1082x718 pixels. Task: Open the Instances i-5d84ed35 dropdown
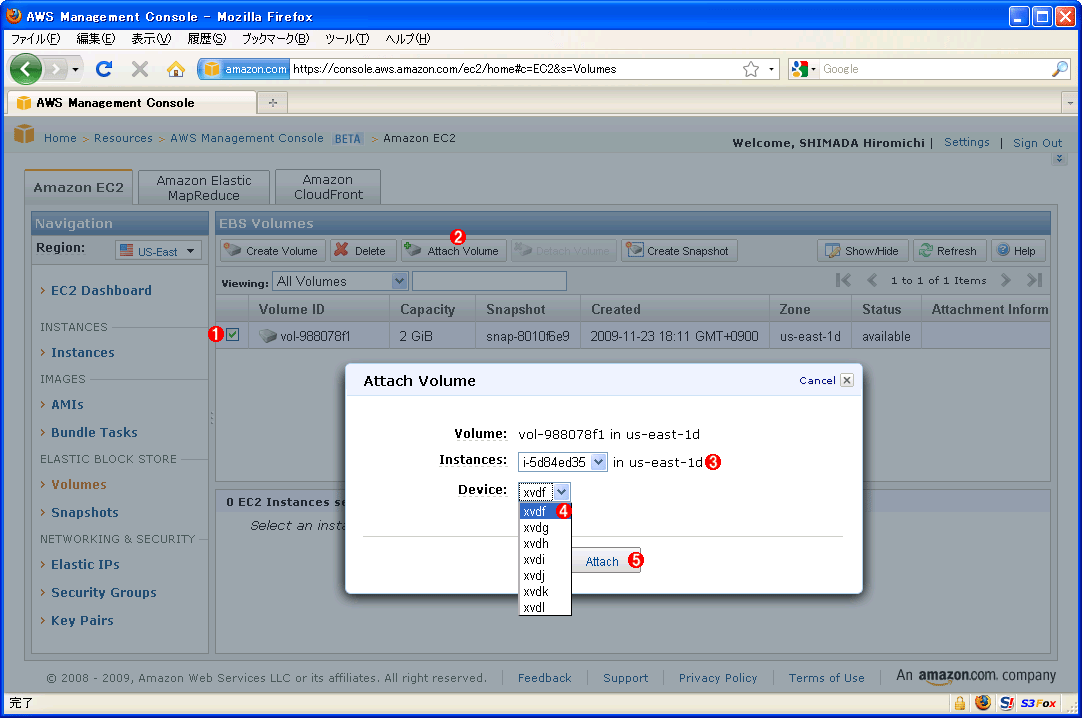(562, 462)
